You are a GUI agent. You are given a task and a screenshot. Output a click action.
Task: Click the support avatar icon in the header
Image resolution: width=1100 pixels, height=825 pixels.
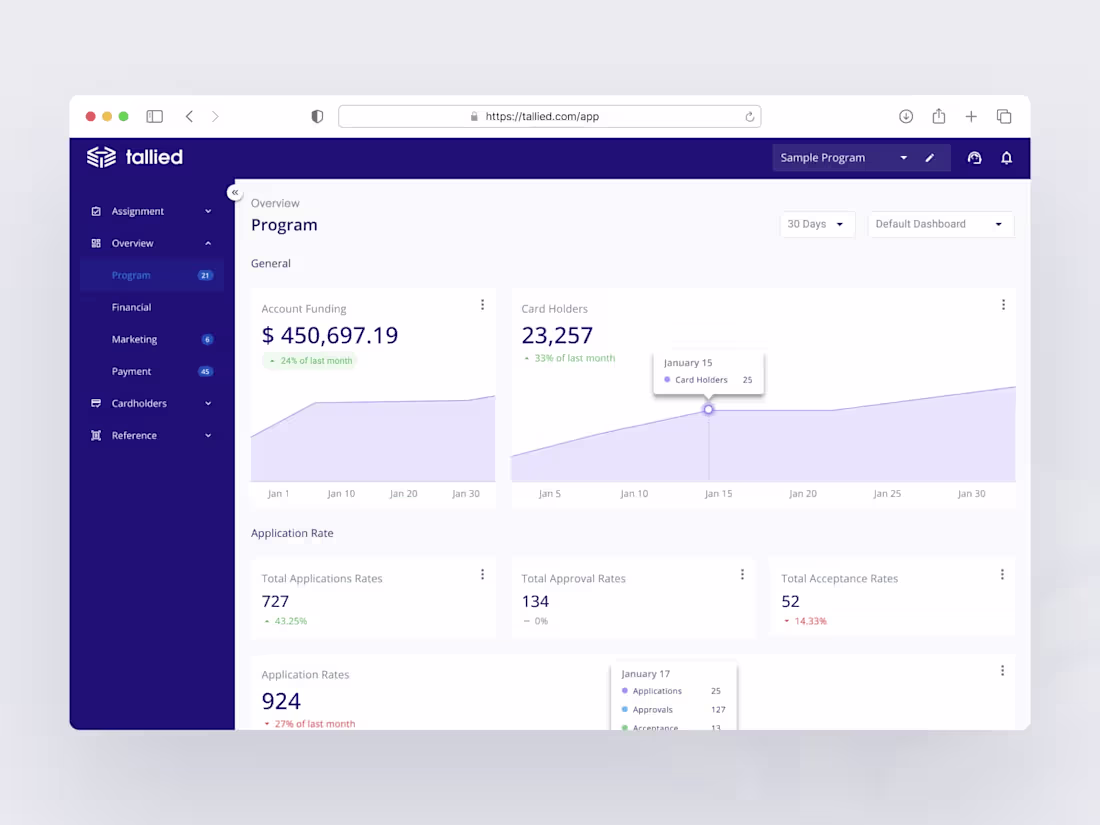point(975,157)
